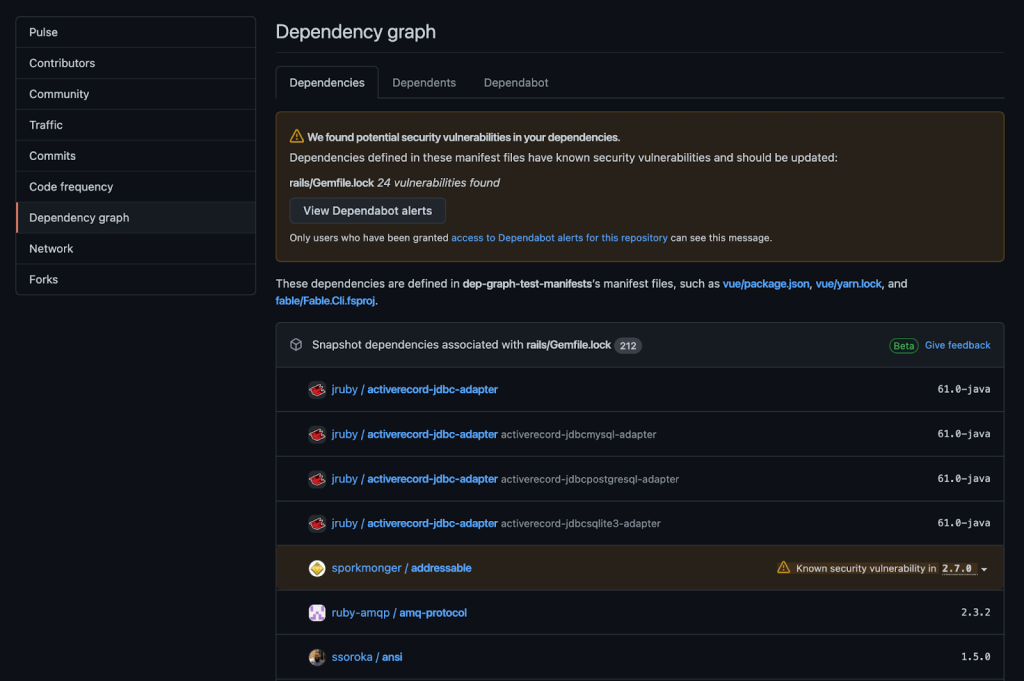Click the Beta label badge

click(x=904, y=346)
